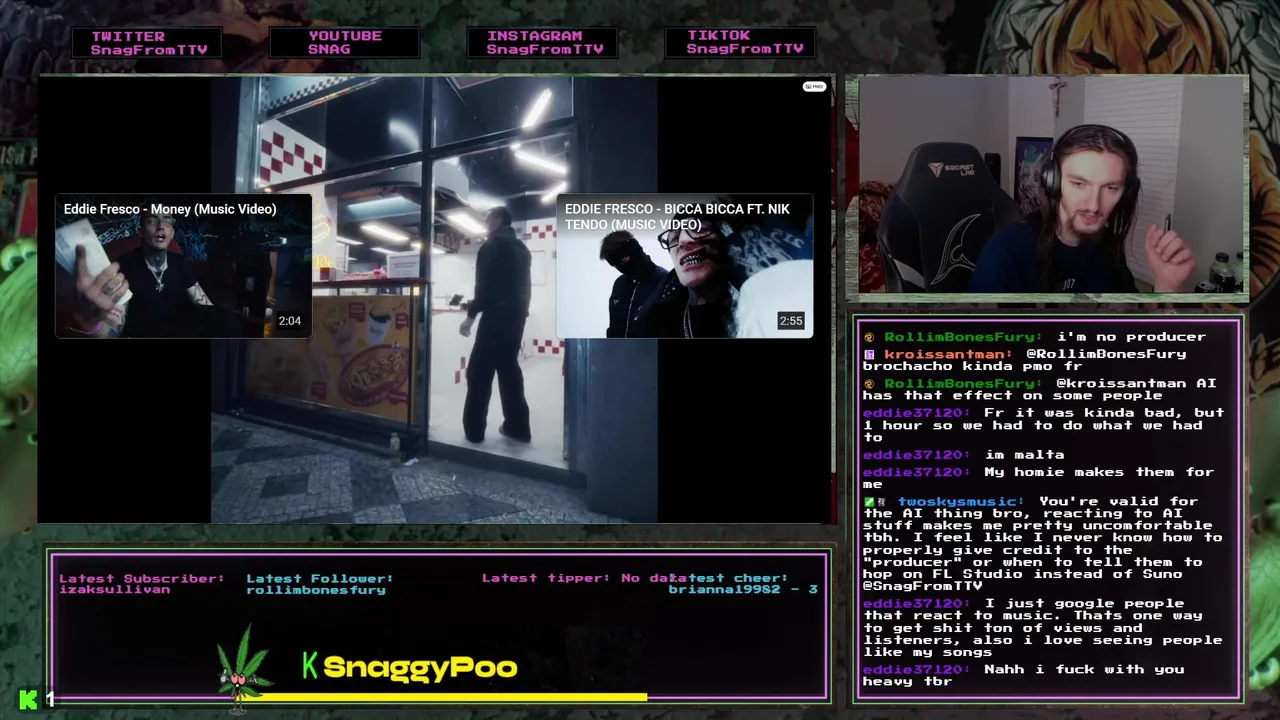Click the badge icon beside kroissantman

click(869, 354)
